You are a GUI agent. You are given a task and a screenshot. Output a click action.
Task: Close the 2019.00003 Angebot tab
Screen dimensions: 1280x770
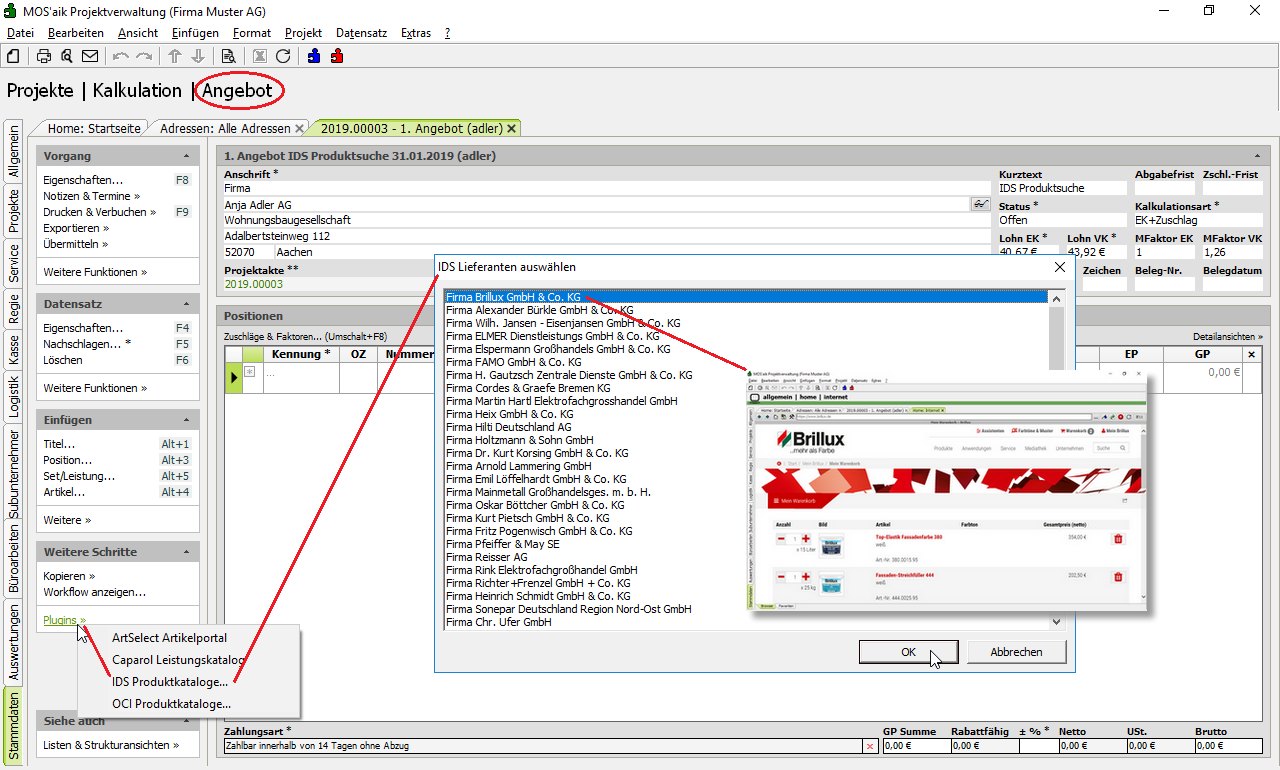click(512, 128)
